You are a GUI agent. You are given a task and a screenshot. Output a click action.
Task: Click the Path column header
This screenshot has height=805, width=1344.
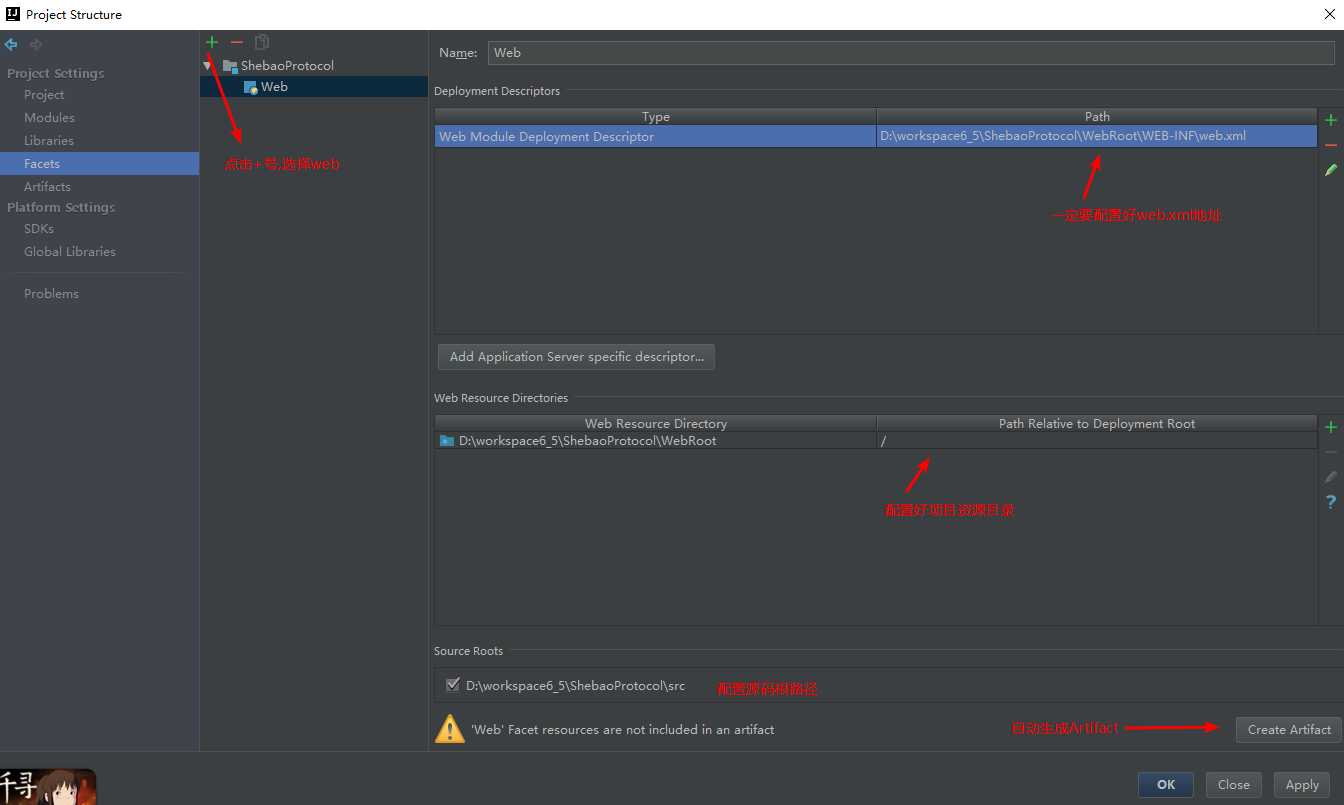pyautogui.click(x=1097, y=117)
